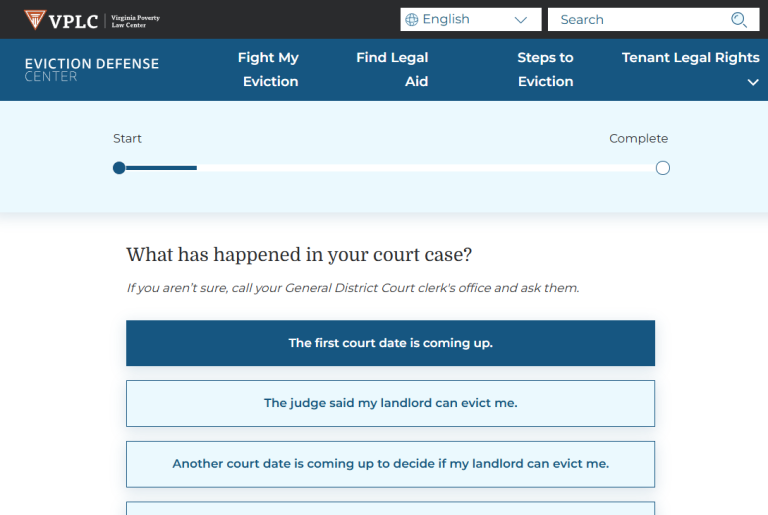Open the Find Legal Aid menu item
Screen dimensions: 768x515
(392, 69)
